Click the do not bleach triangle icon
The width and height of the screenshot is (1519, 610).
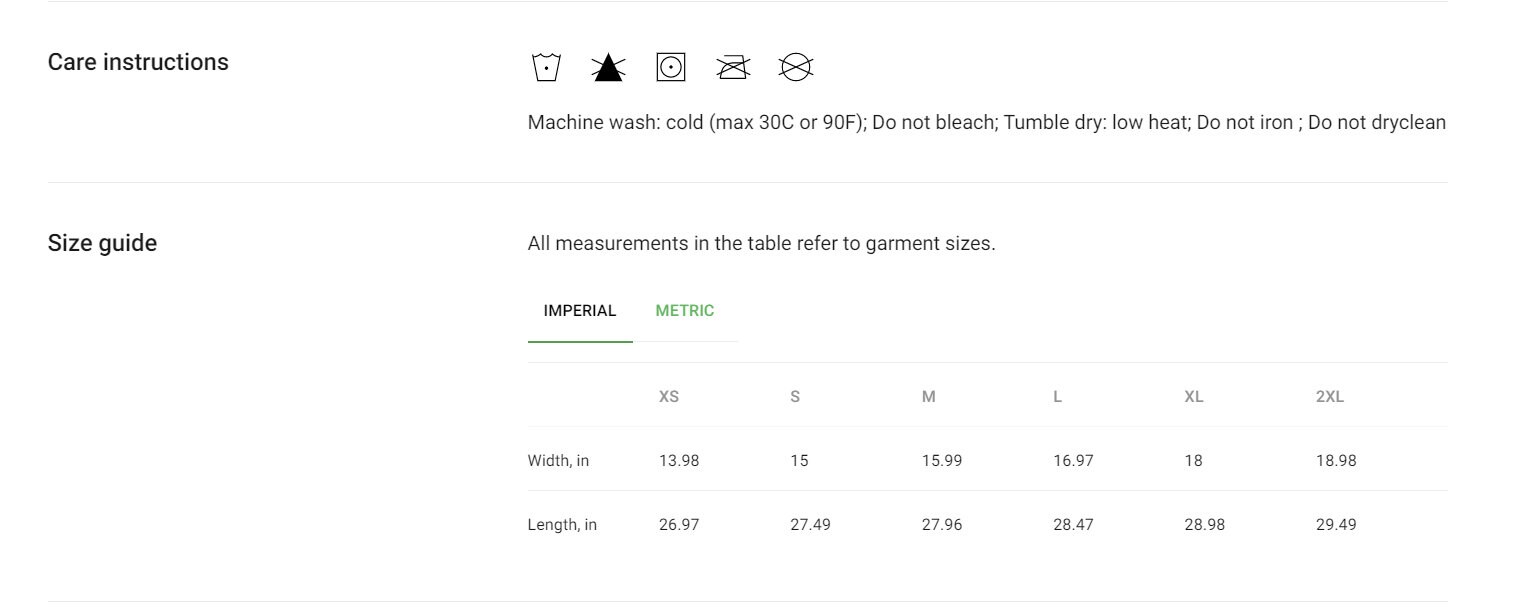coord(608,67)
